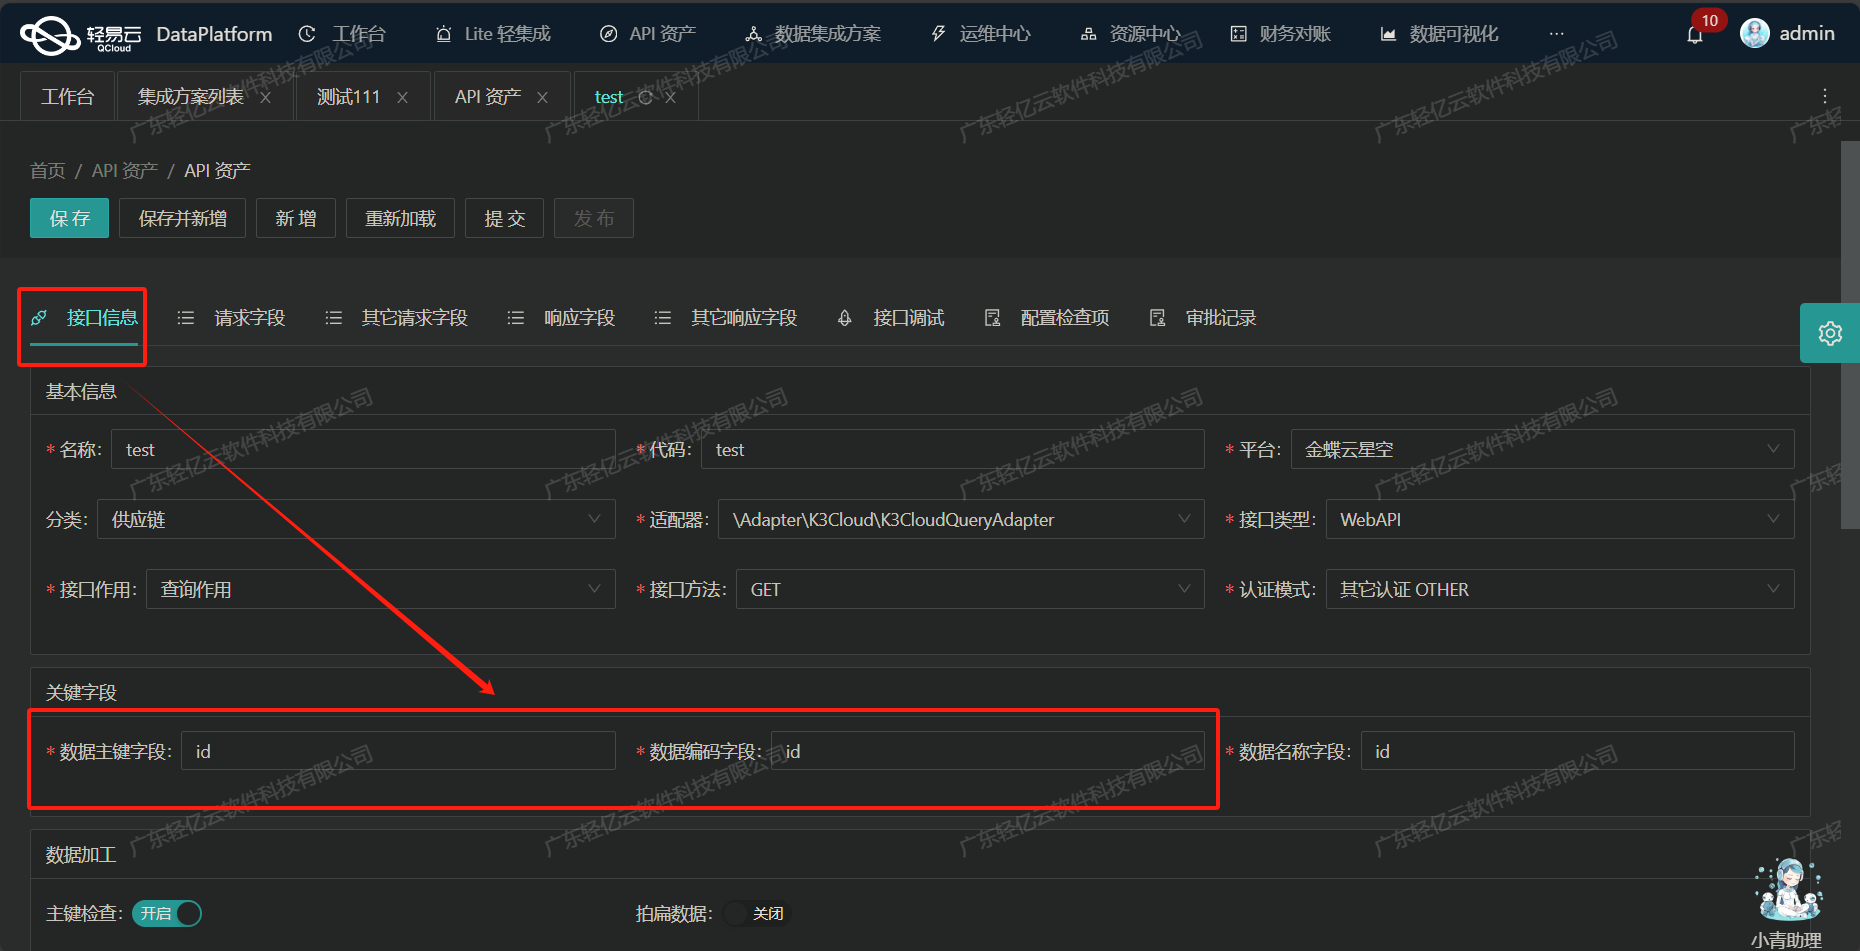Open Lite 轻集成 in top navigation
Screen dimensions: 1860x951
(493, 34)
